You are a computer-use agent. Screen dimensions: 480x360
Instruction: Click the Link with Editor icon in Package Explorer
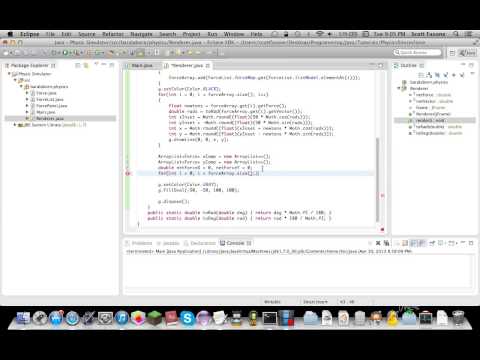(x=86, y=65)
